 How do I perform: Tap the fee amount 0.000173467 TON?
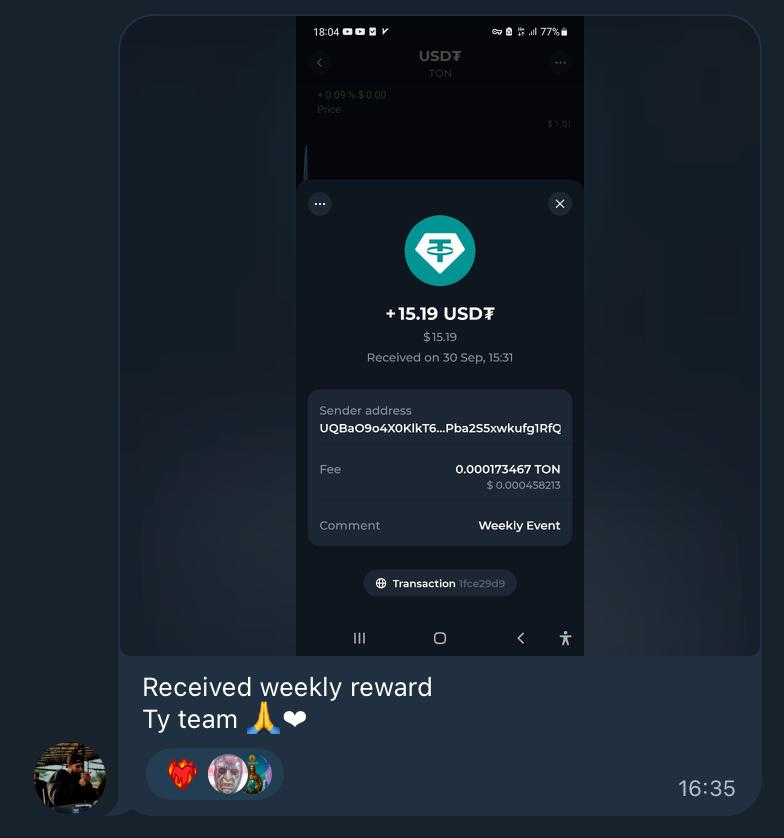click(507, 469)
